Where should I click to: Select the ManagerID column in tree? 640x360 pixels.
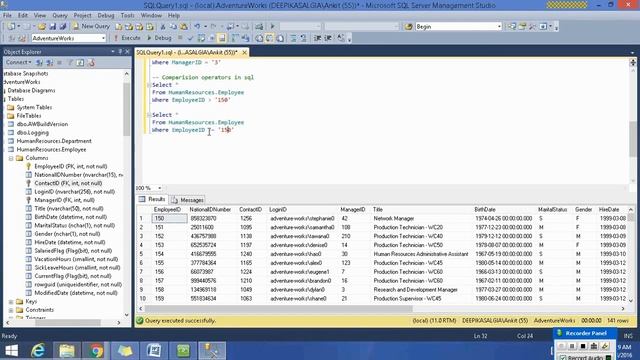[64, 200]
